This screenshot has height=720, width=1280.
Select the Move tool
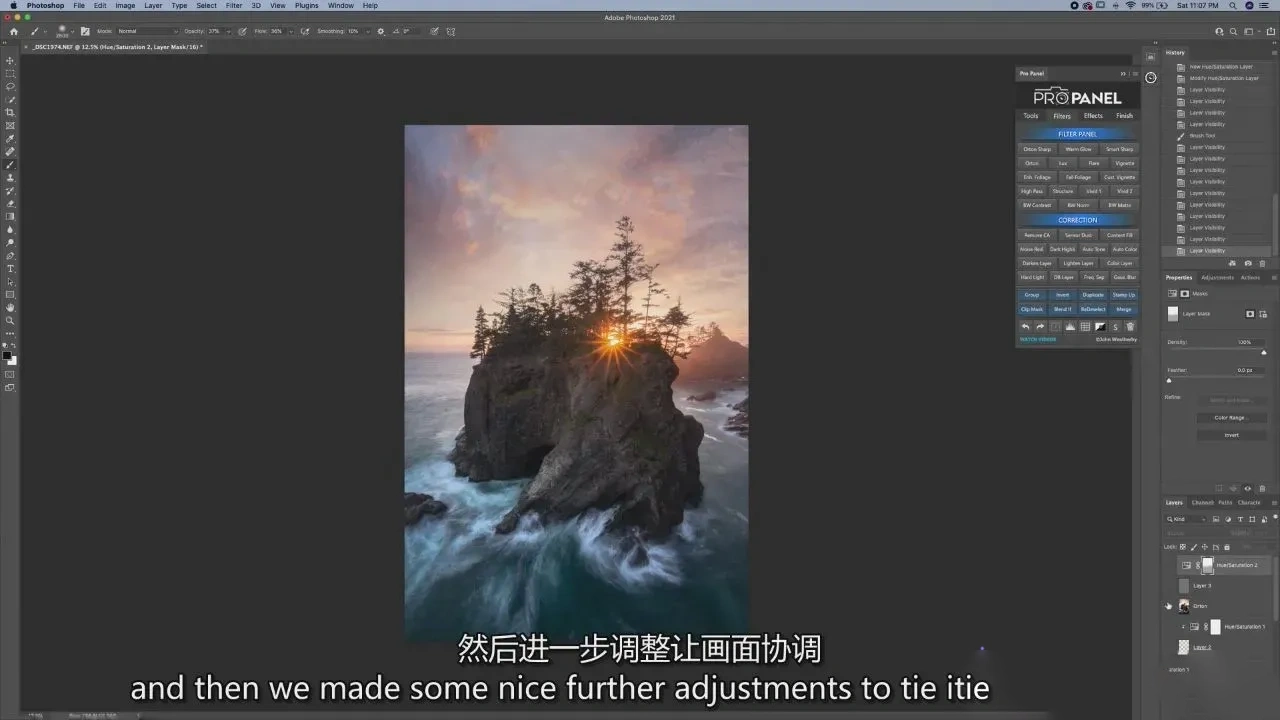click(11, 61)
